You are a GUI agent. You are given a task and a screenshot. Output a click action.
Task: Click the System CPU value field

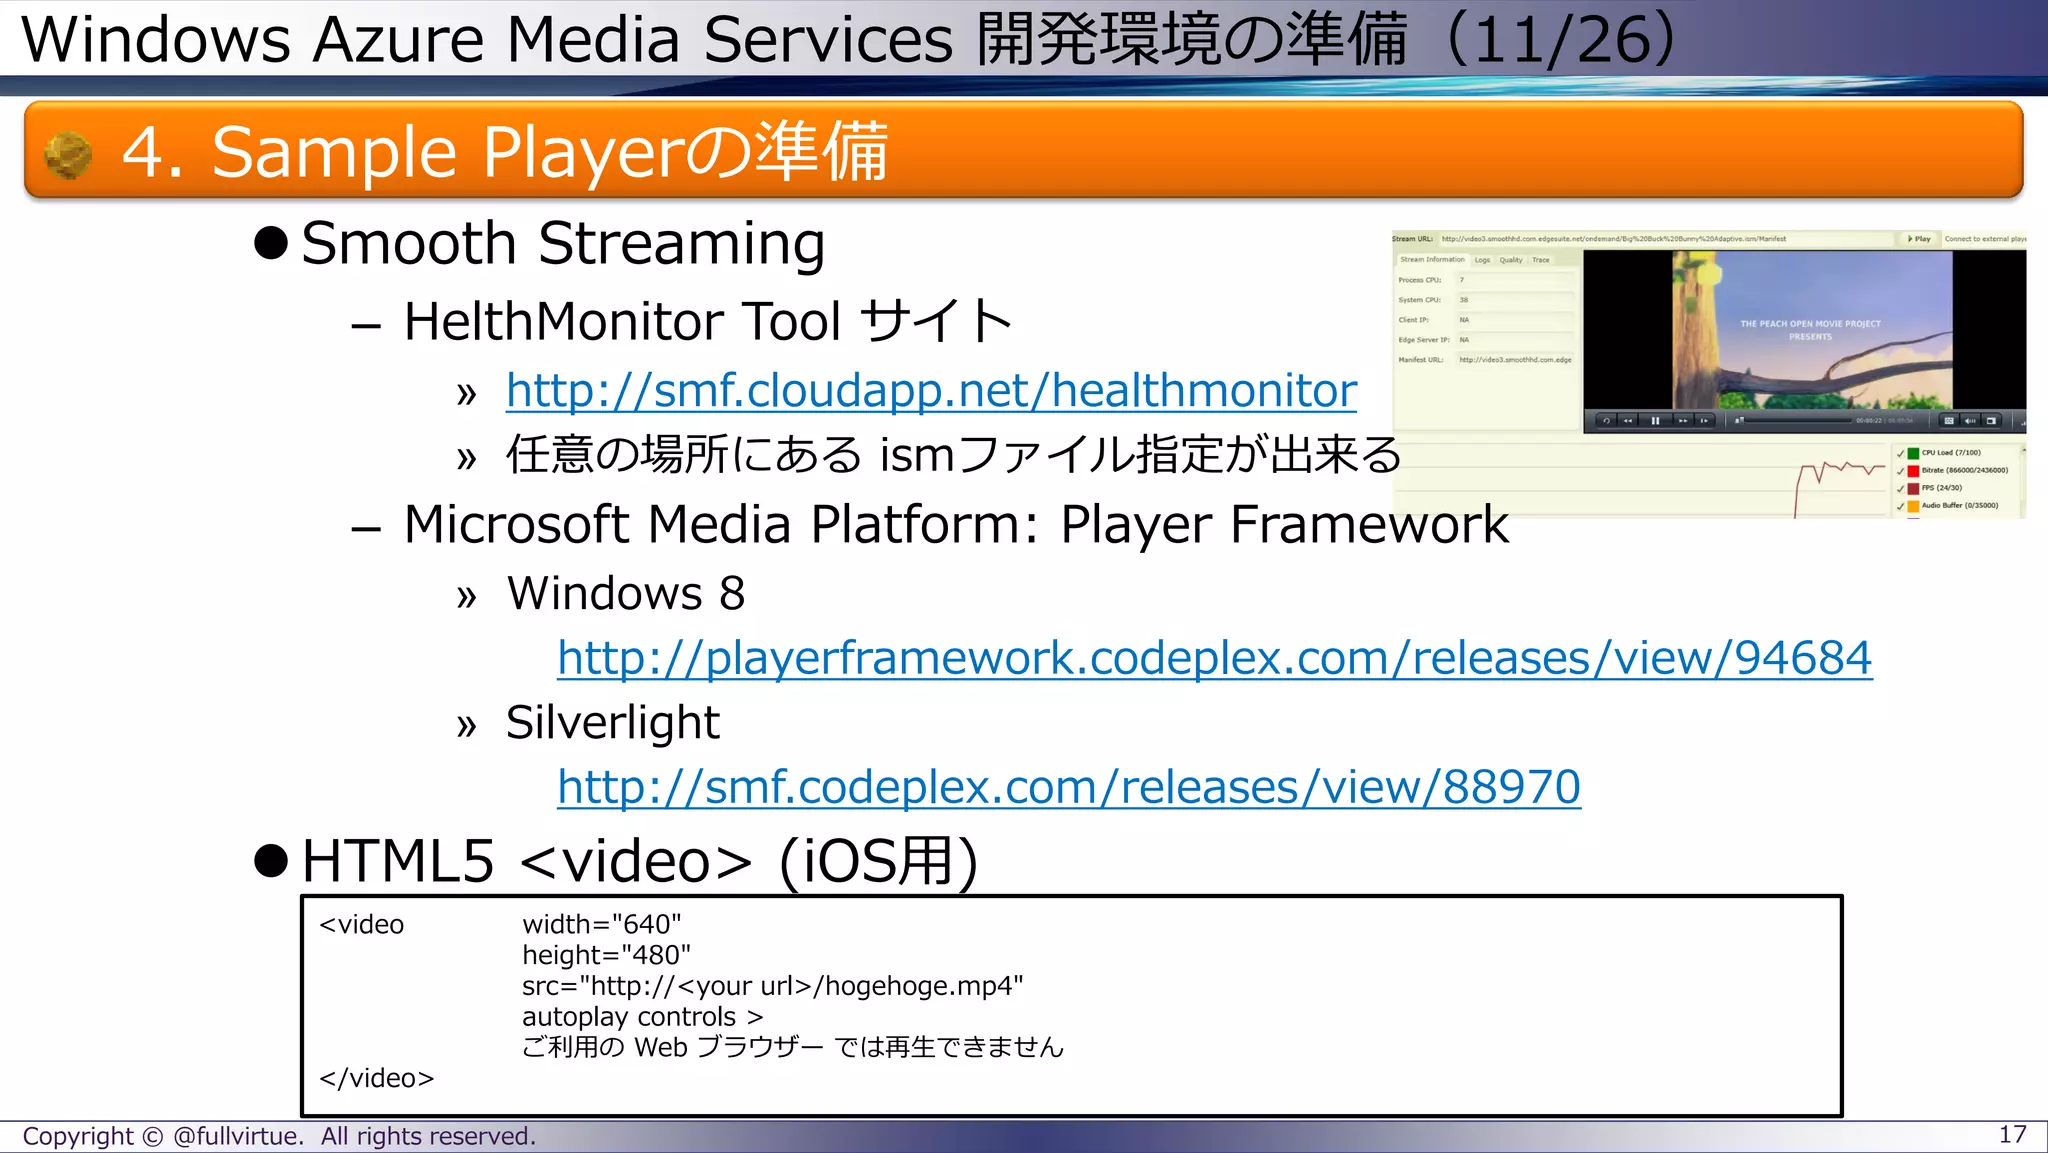point(1515,300)
